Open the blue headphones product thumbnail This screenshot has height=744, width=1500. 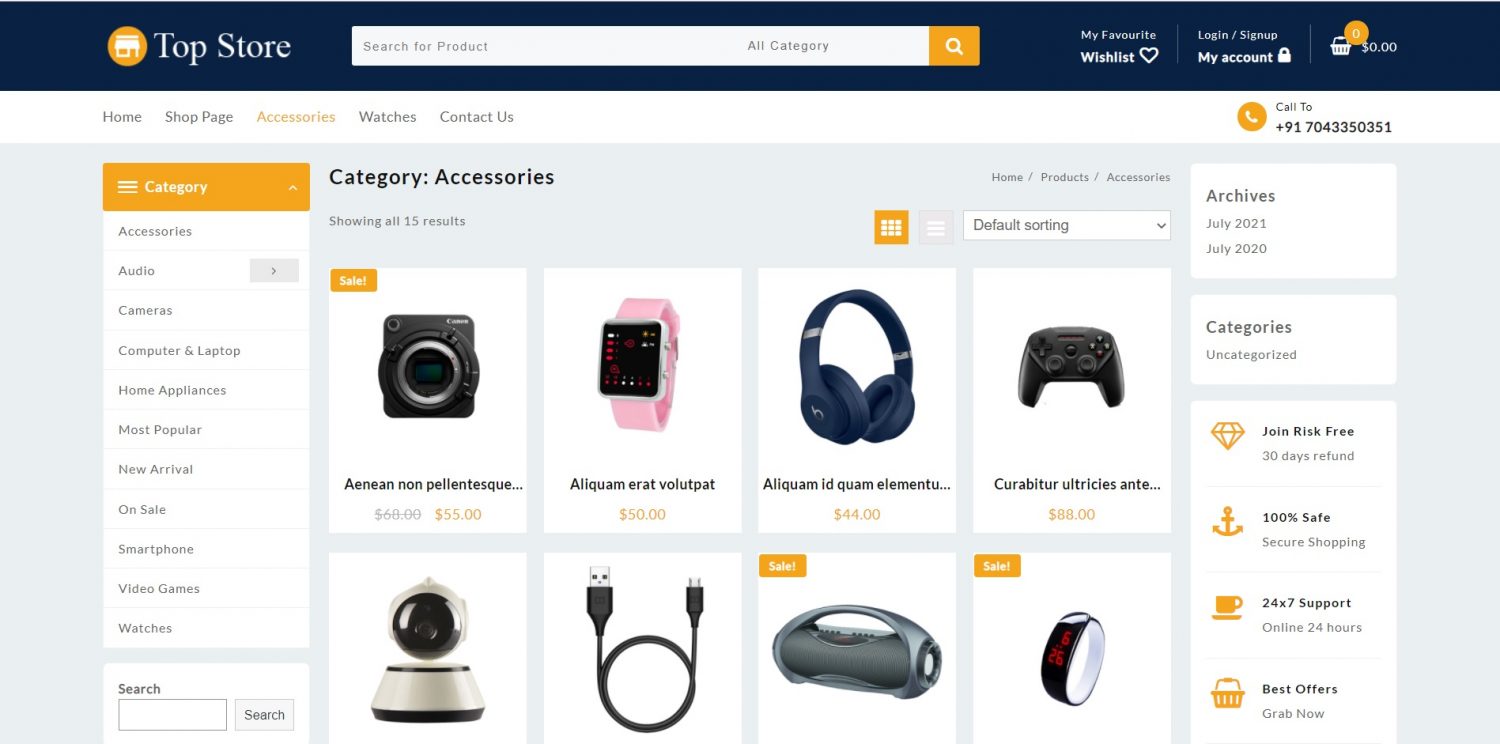[x=857, y=366]
